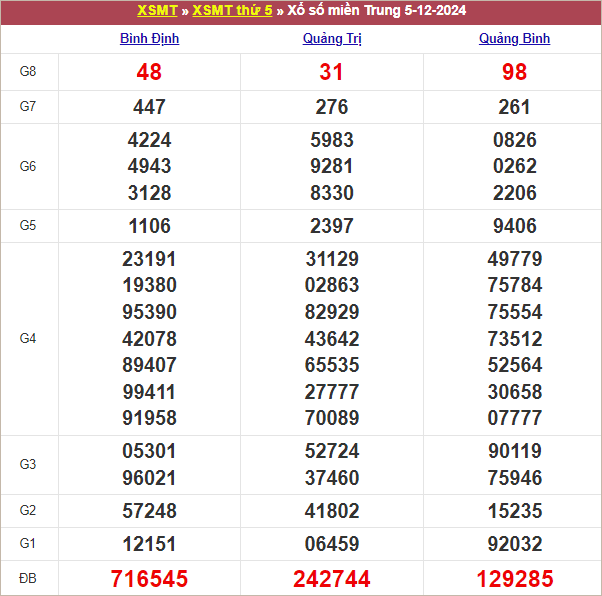Open the XSMT thứ 5 link

(x=232, y=10)
